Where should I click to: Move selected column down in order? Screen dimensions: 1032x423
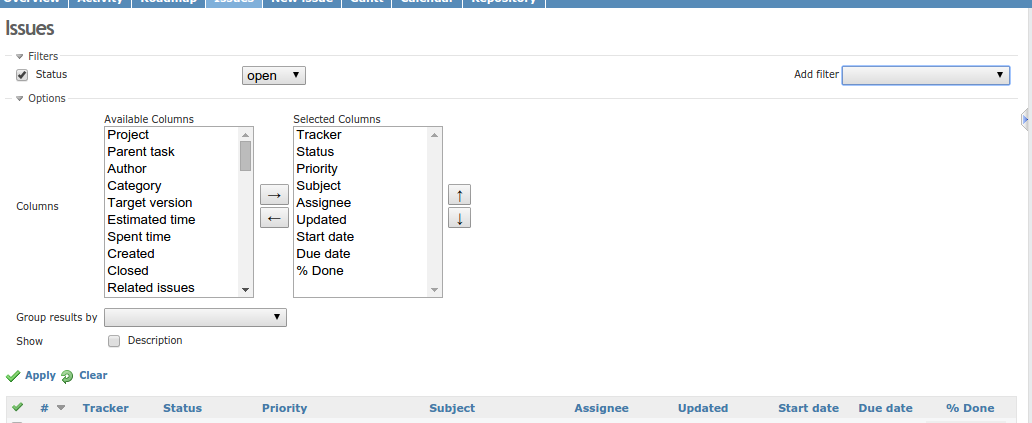click(459, 217)
